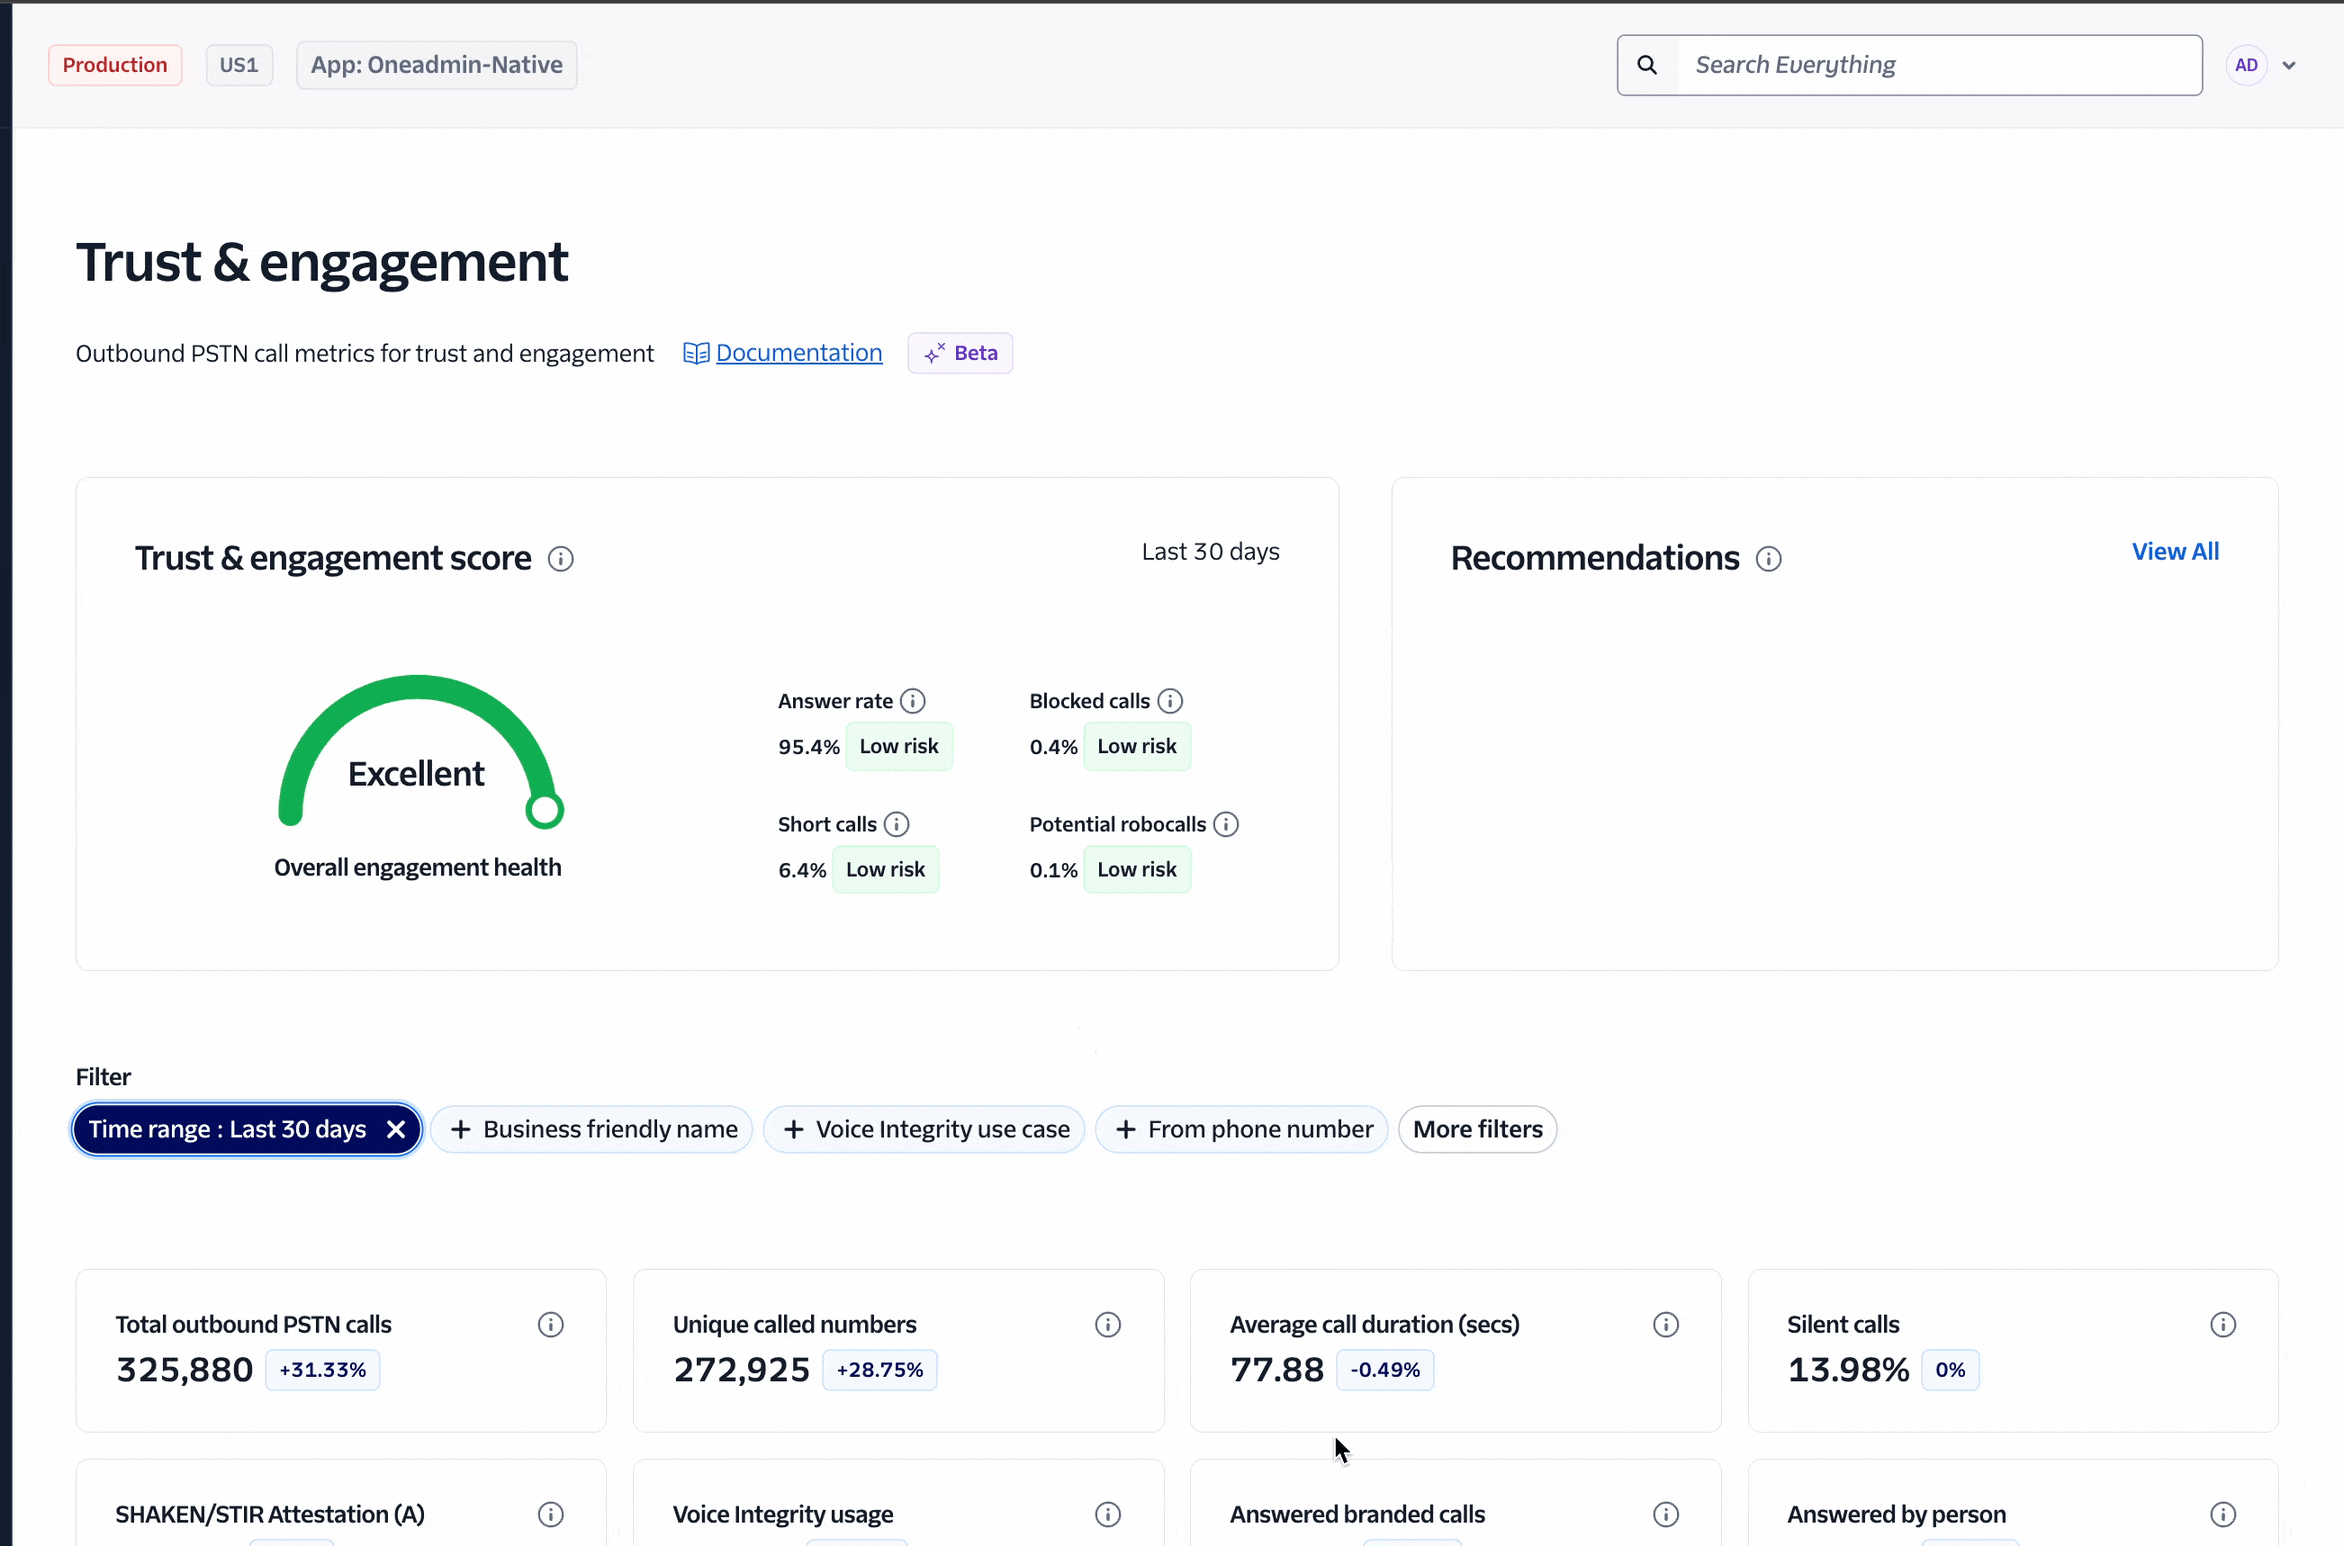This screenshot has height=1546, width=2344.
Task: Click Potential robocalls Low risk badge
Action: click(1137, 869)
